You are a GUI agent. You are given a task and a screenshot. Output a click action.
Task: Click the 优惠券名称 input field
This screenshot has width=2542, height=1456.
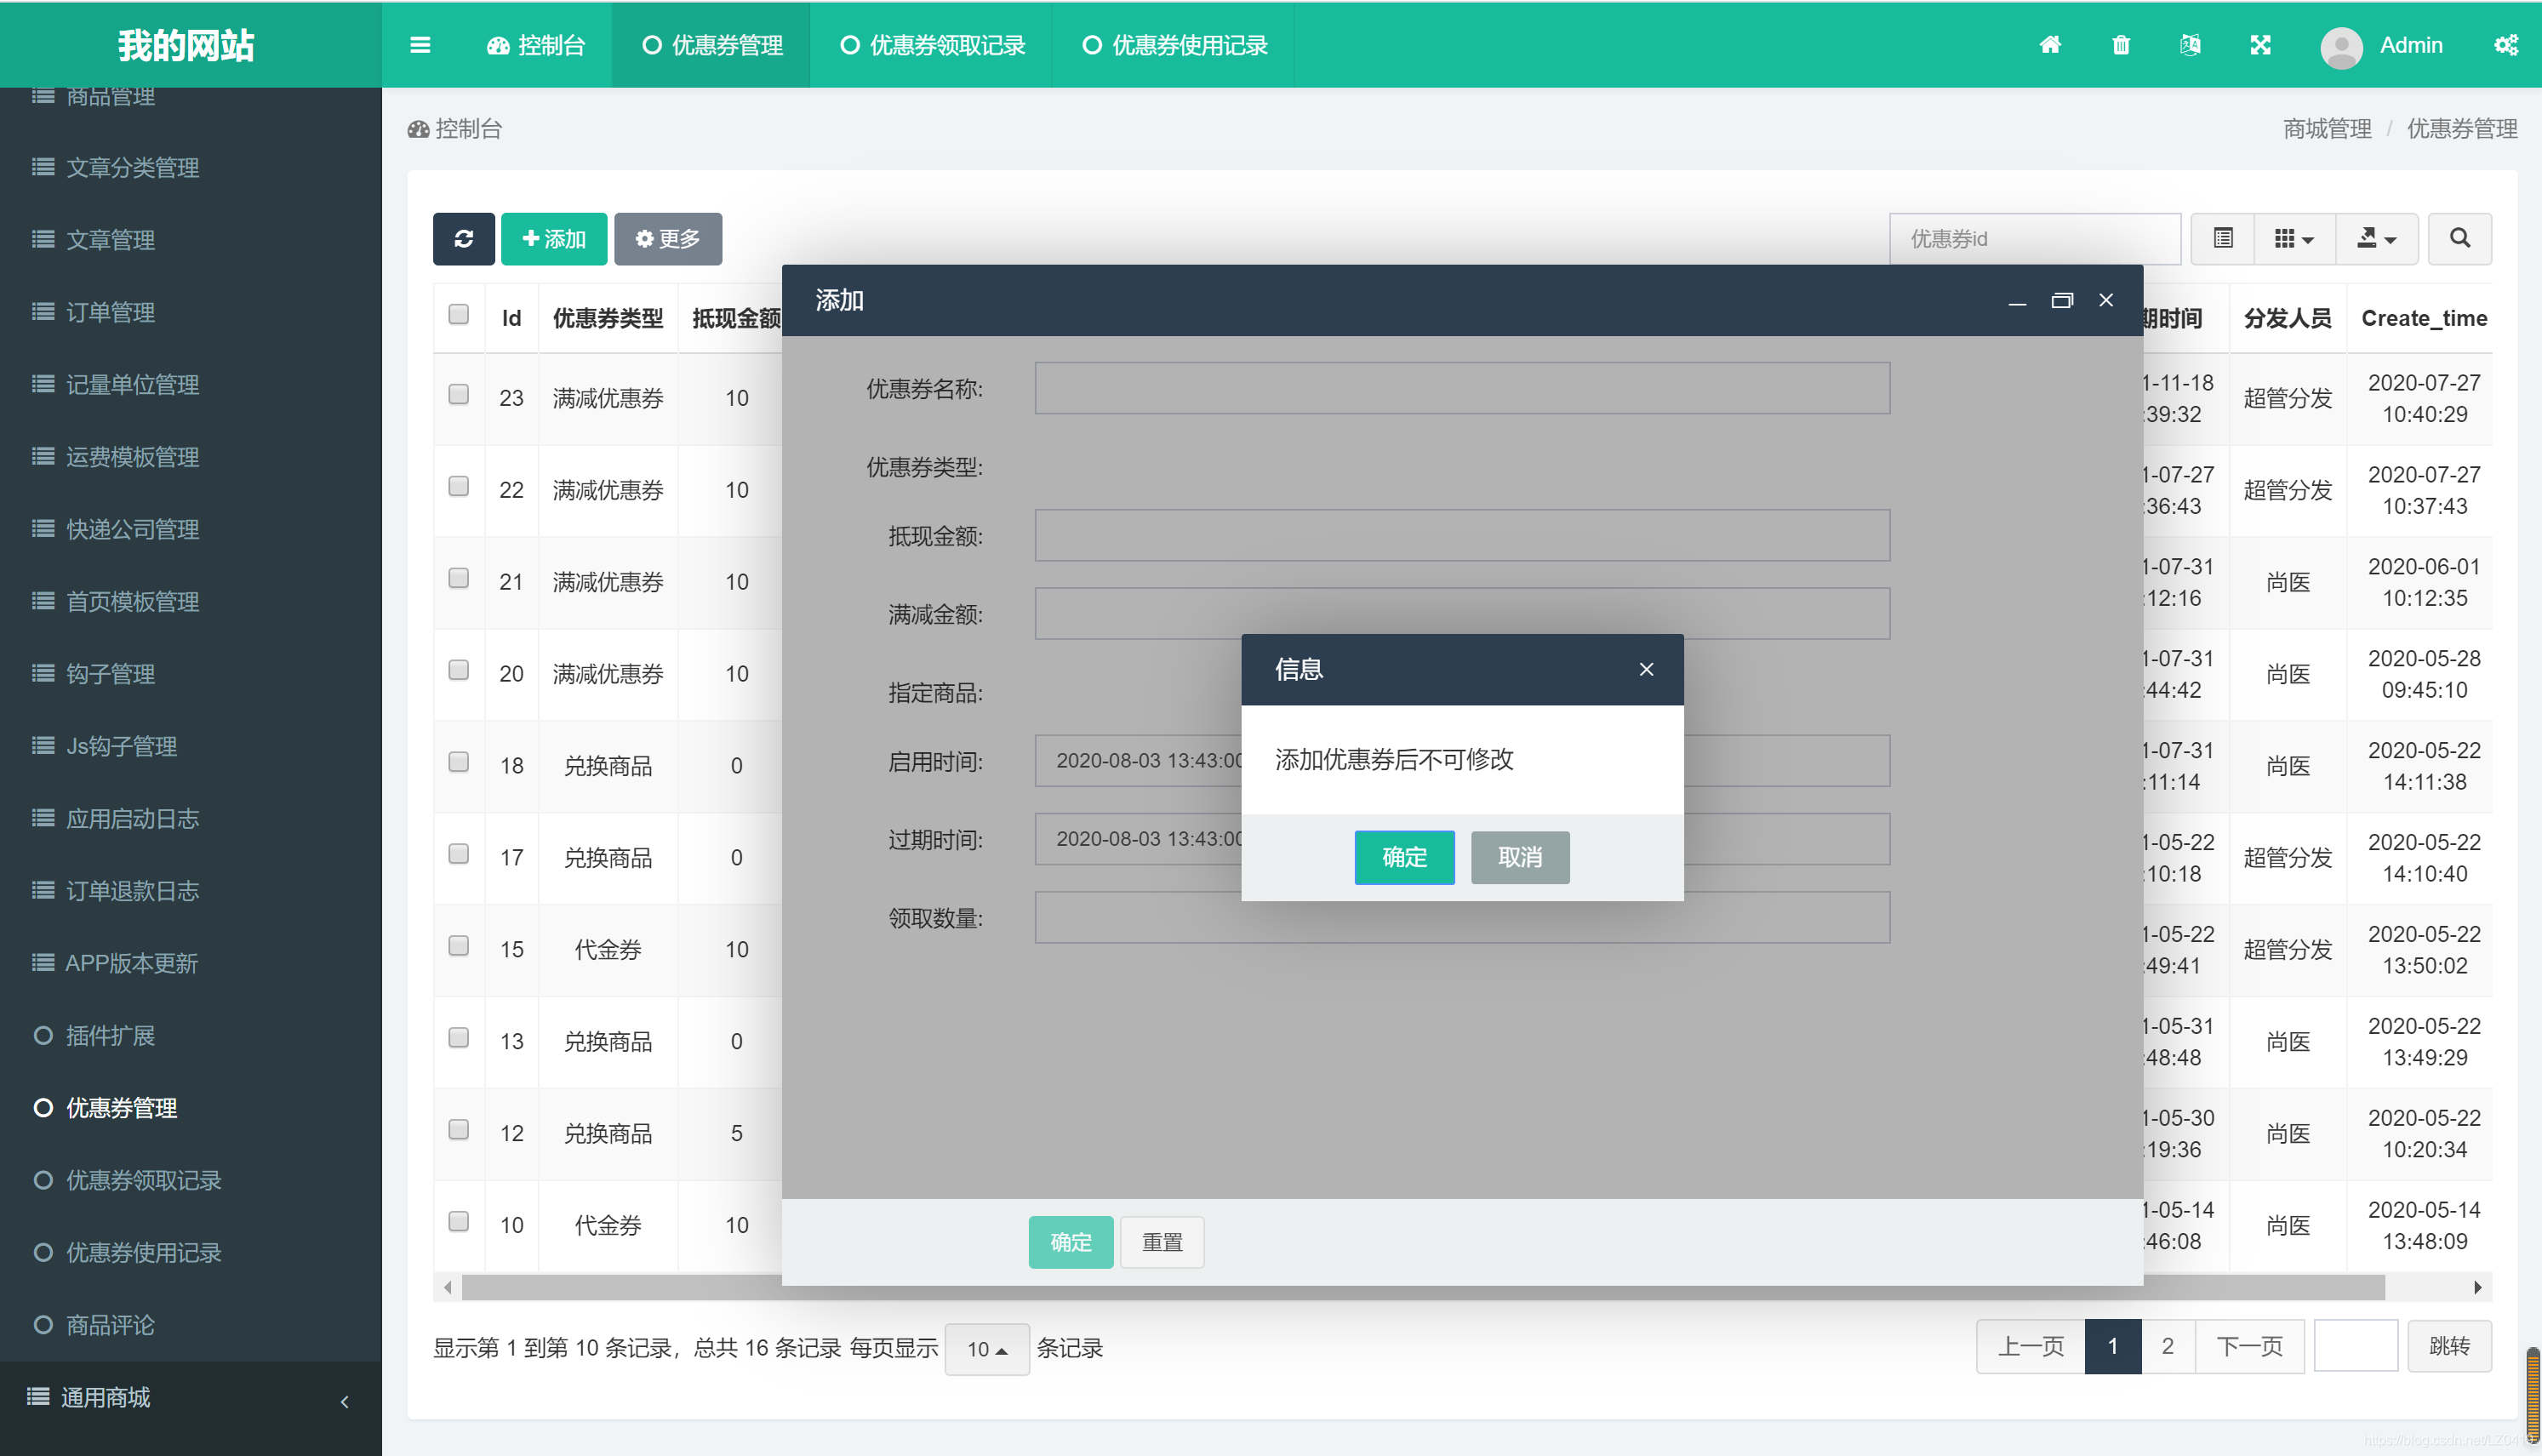1463,389
